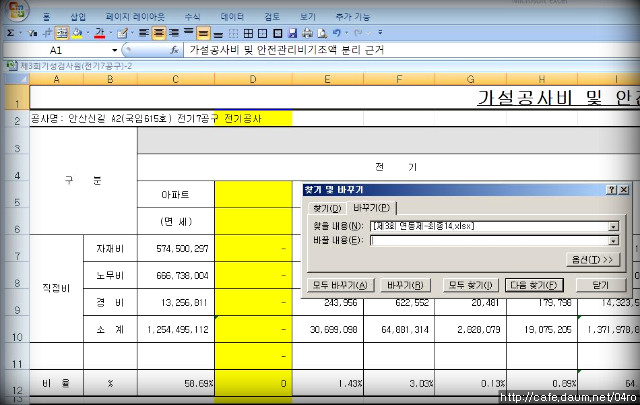Open the 데이터 ribbon tab
This screenshot has height=405, width=640.
pos(232,17)
